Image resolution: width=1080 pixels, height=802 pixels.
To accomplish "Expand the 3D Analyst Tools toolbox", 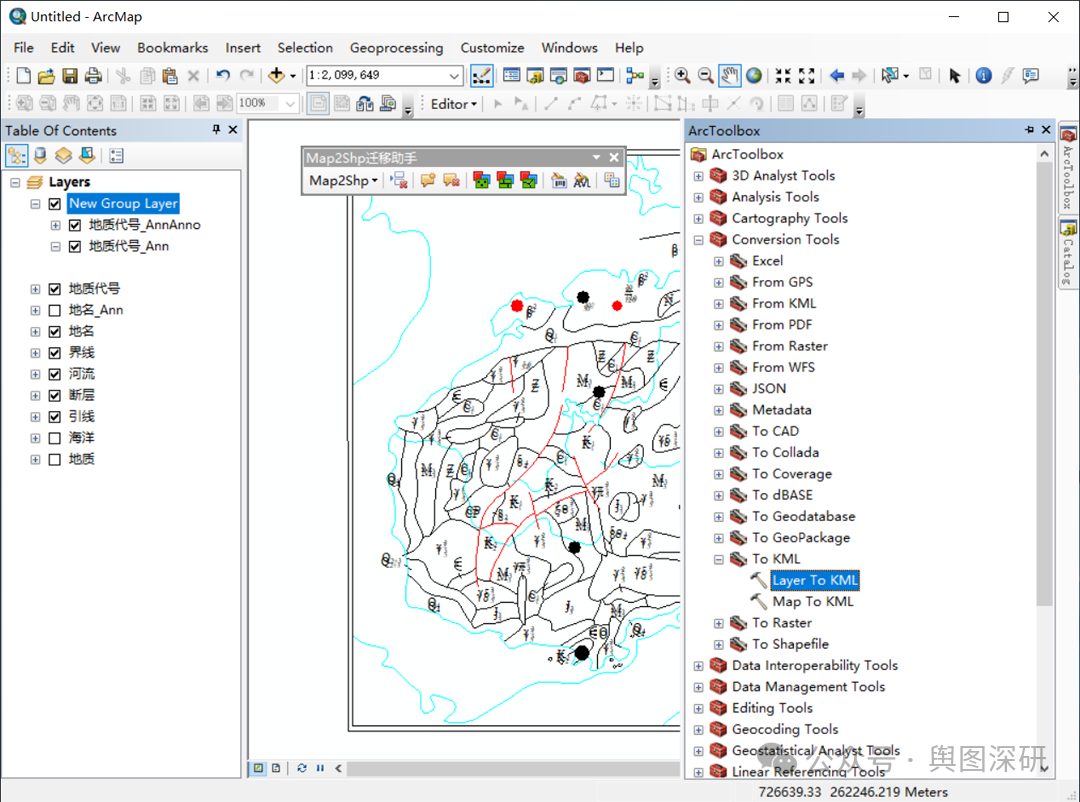I will (x=699, y=176).
